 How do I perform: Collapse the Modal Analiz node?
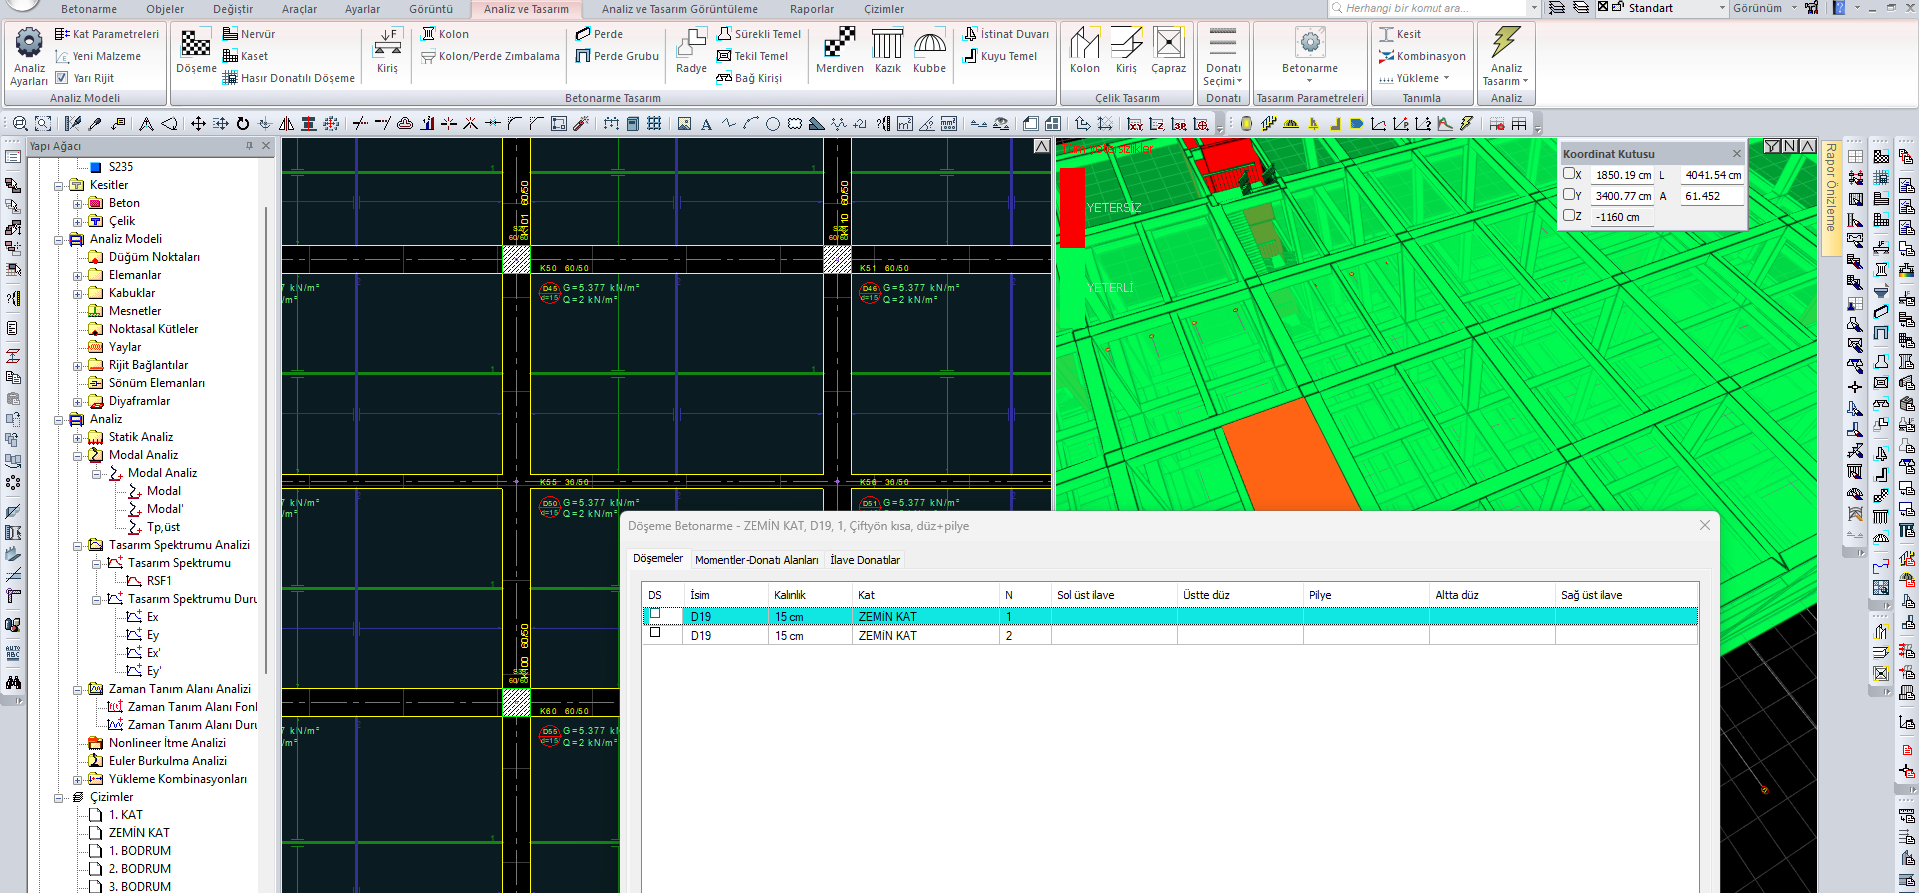(78, 455)
